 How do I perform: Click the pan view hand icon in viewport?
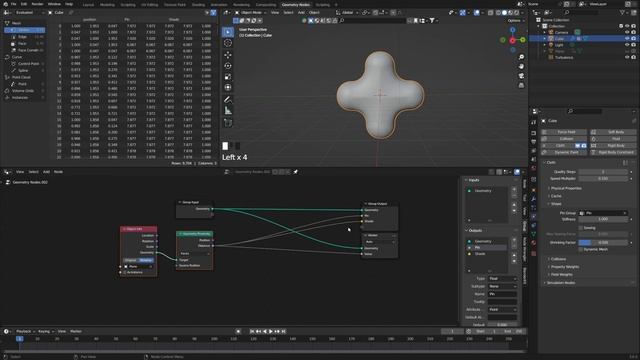coord(521,66)
